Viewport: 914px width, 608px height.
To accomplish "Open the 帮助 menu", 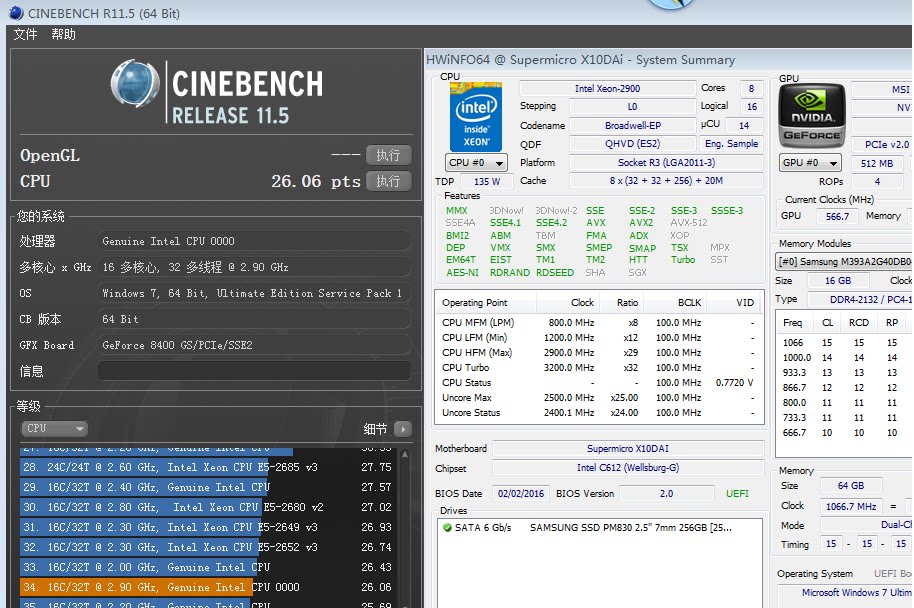I will tap(63, 34).
